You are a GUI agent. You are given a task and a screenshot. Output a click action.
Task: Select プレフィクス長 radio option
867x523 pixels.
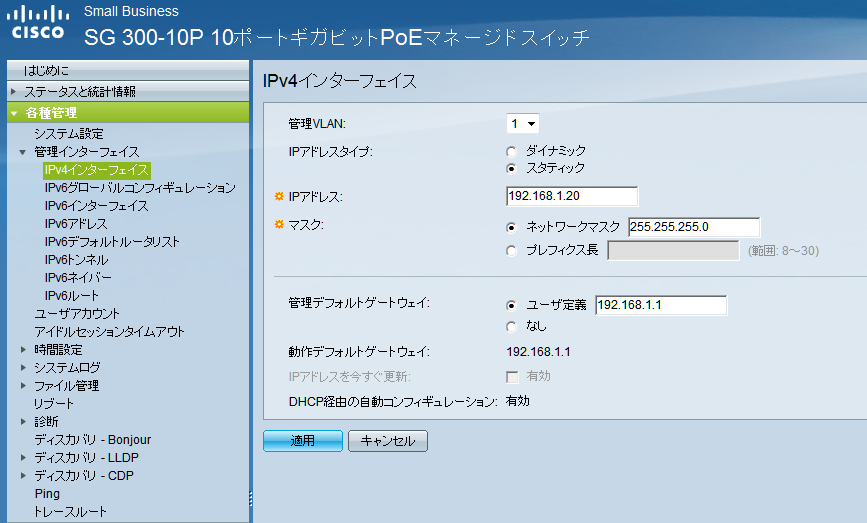click(511, 251)
